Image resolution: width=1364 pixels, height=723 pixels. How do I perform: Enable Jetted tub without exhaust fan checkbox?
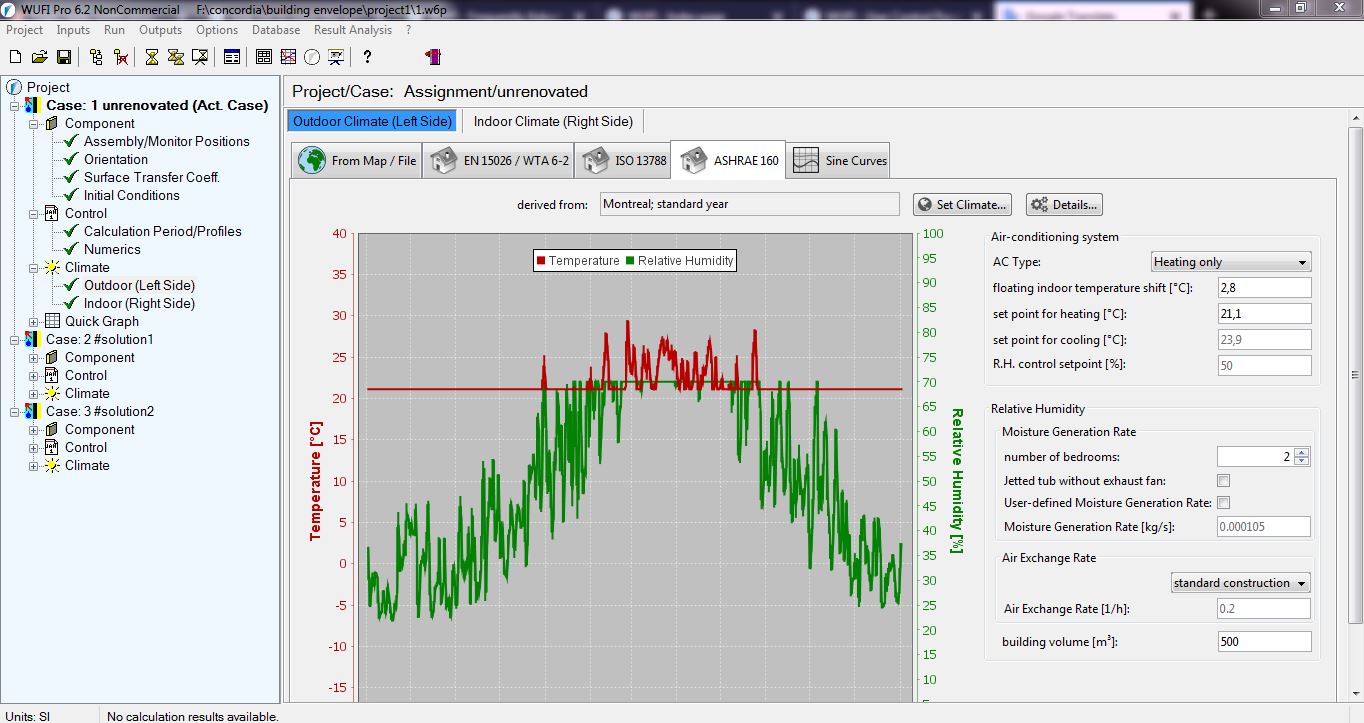click(x=1223, y=481)
